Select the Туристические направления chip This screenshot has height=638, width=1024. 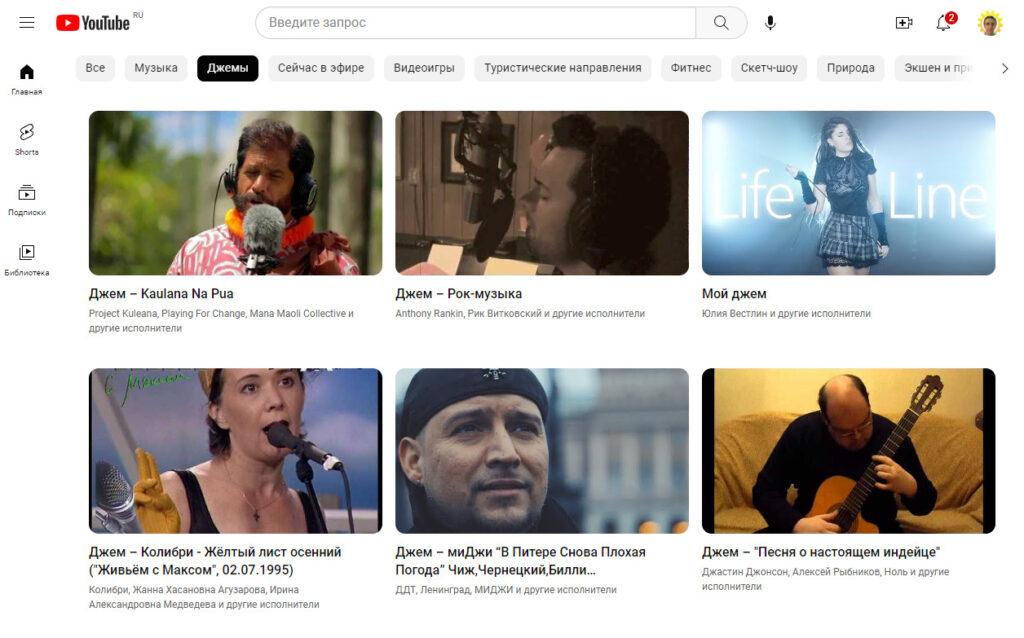coord(562,68)
